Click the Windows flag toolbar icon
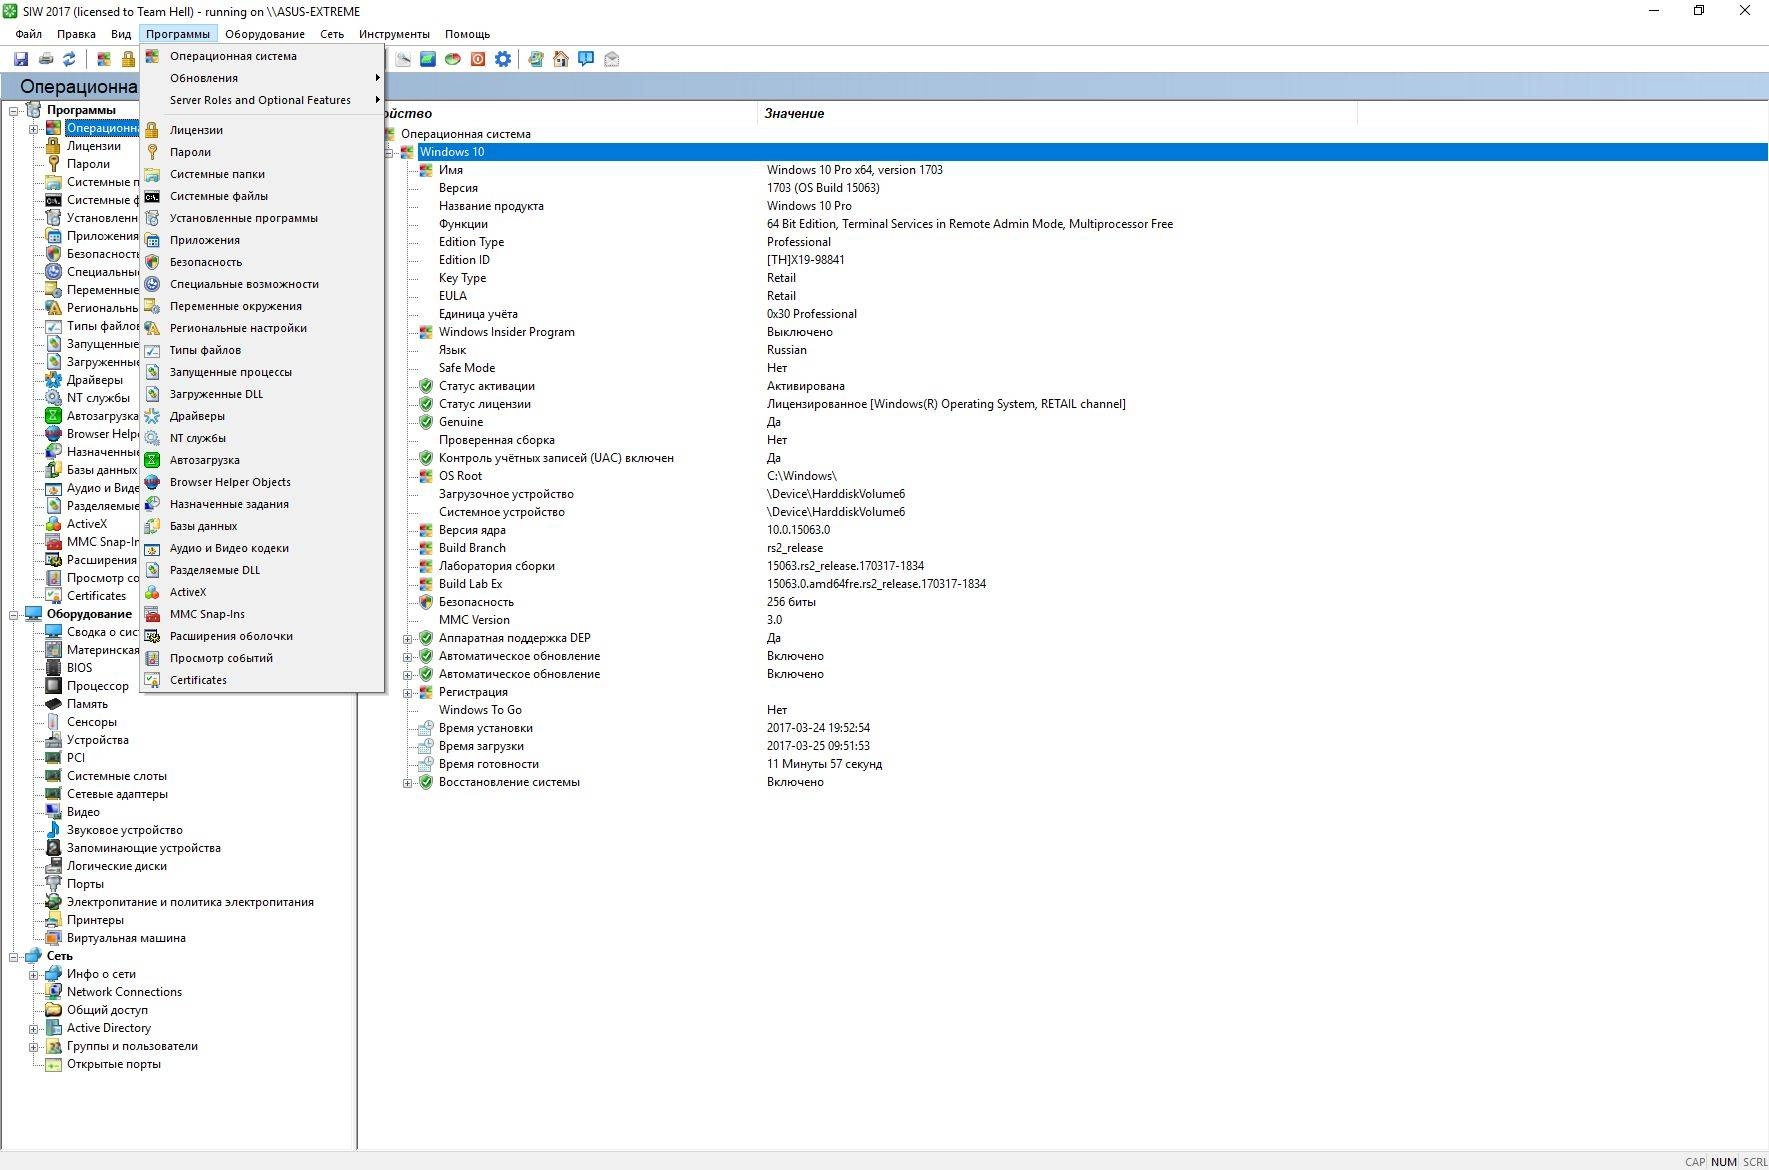Image resolution: width=1769 pixels, height=1170 pixels. pyautogui.click(x=104, y=59)
